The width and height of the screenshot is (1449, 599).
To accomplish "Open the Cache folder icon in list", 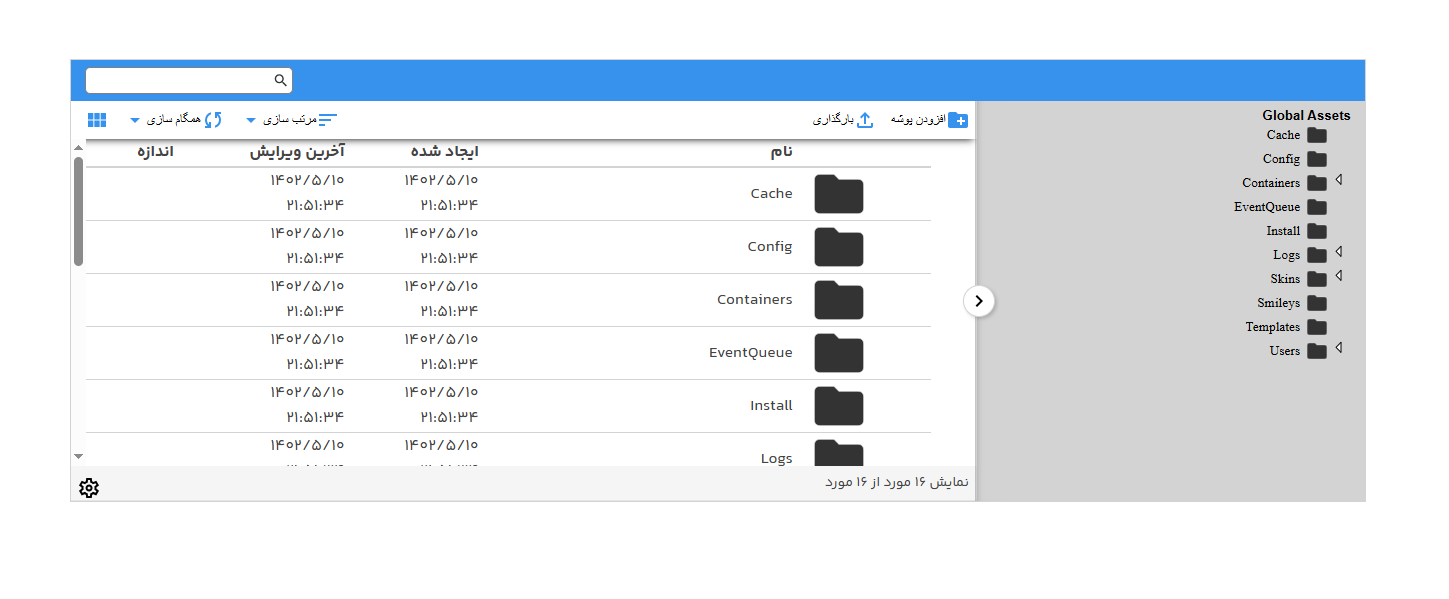I will (x=838, y=194).
